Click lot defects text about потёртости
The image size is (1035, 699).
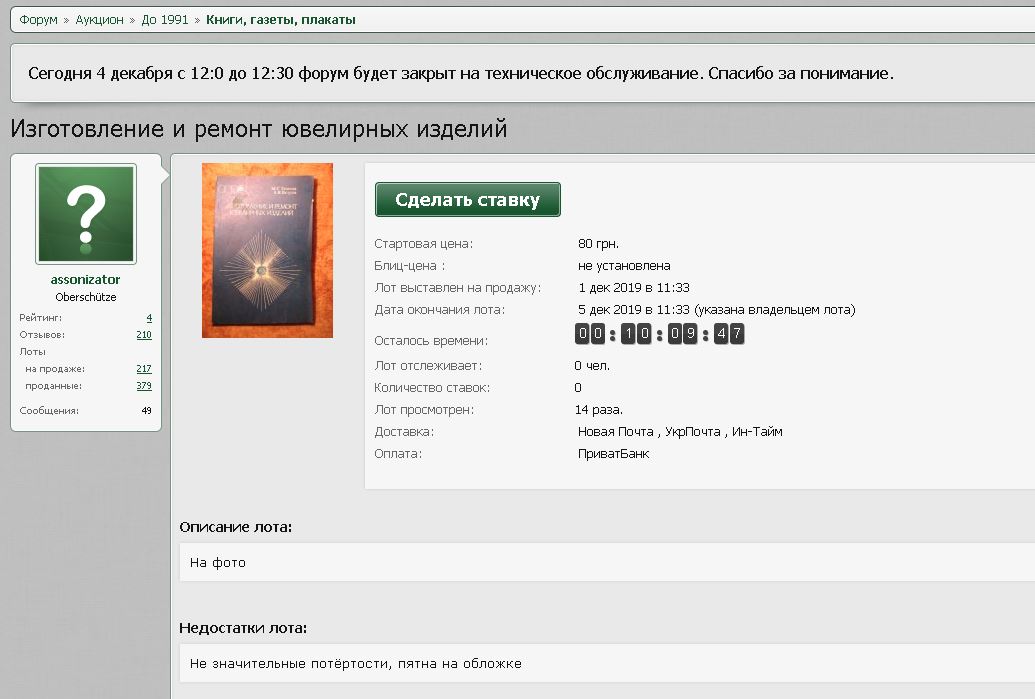tap(355, 663)
